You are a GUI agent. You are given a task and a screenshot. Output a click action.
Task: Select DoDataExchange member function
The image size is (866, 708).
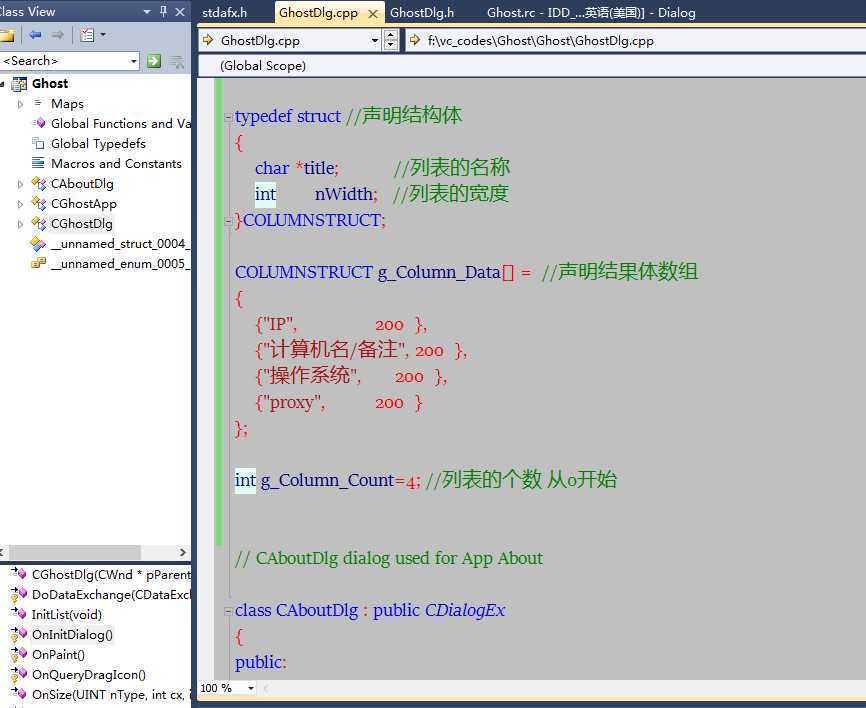[111, 595]
